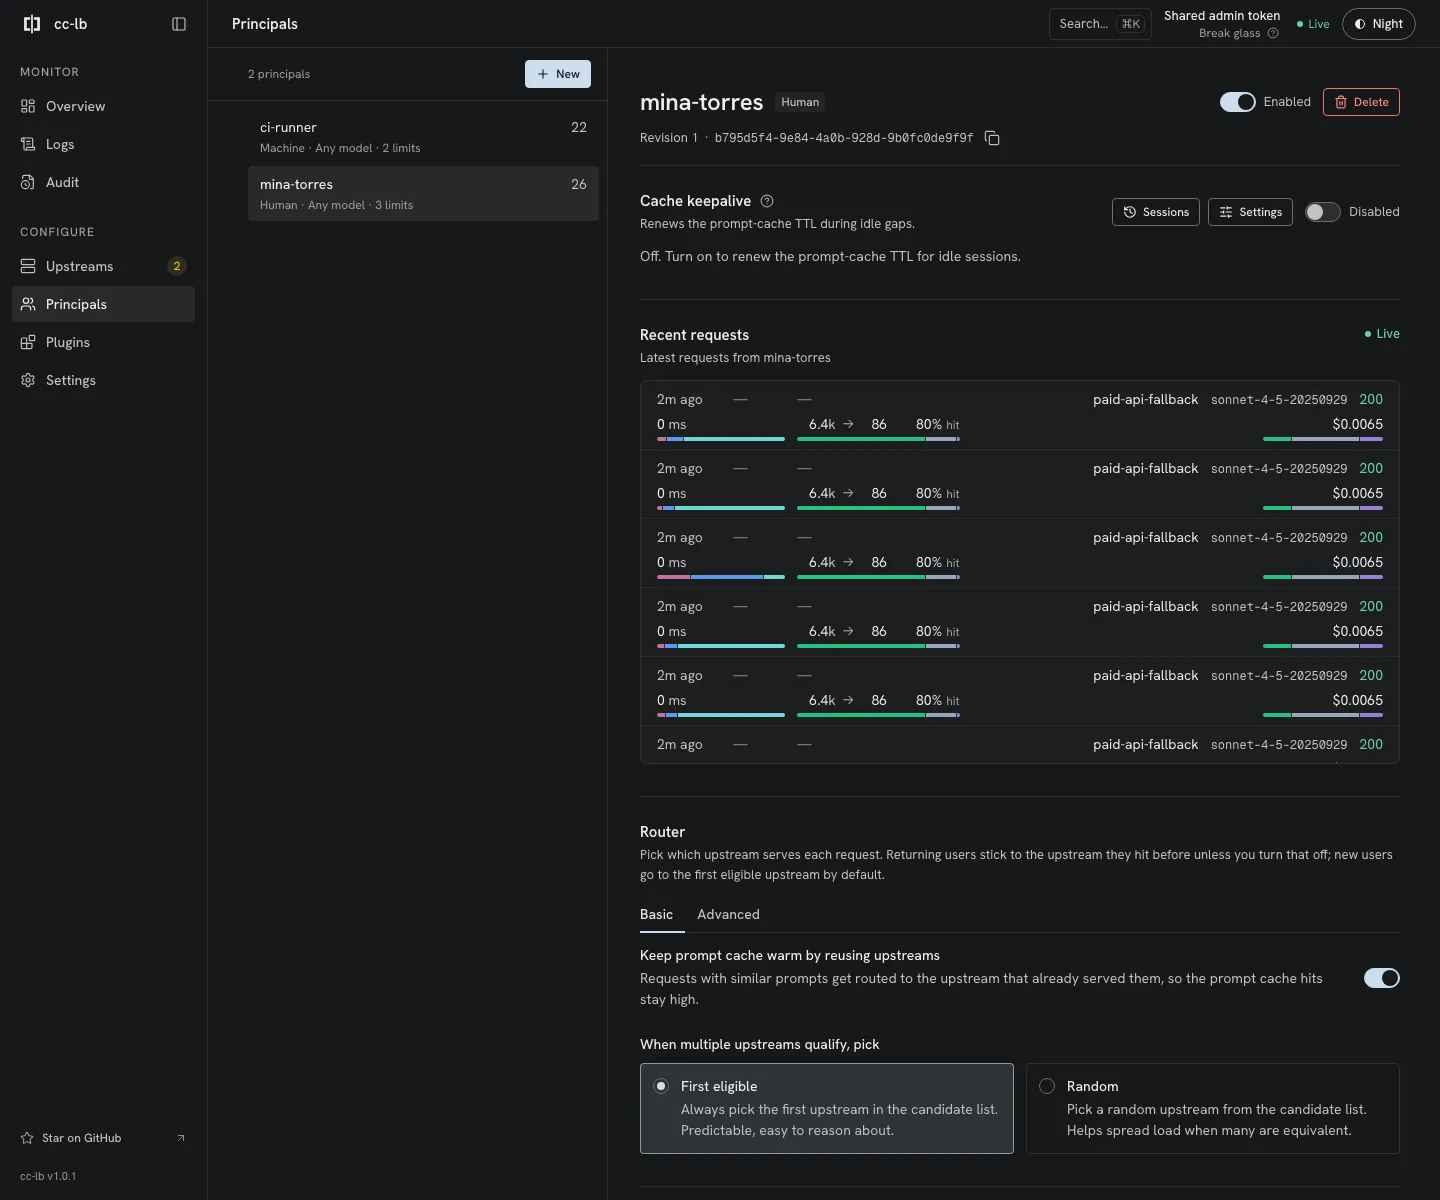The height and width of the screenshot is (1200, 1440).
Task: Select the First eligible radio option
Action: (827, 1108)
